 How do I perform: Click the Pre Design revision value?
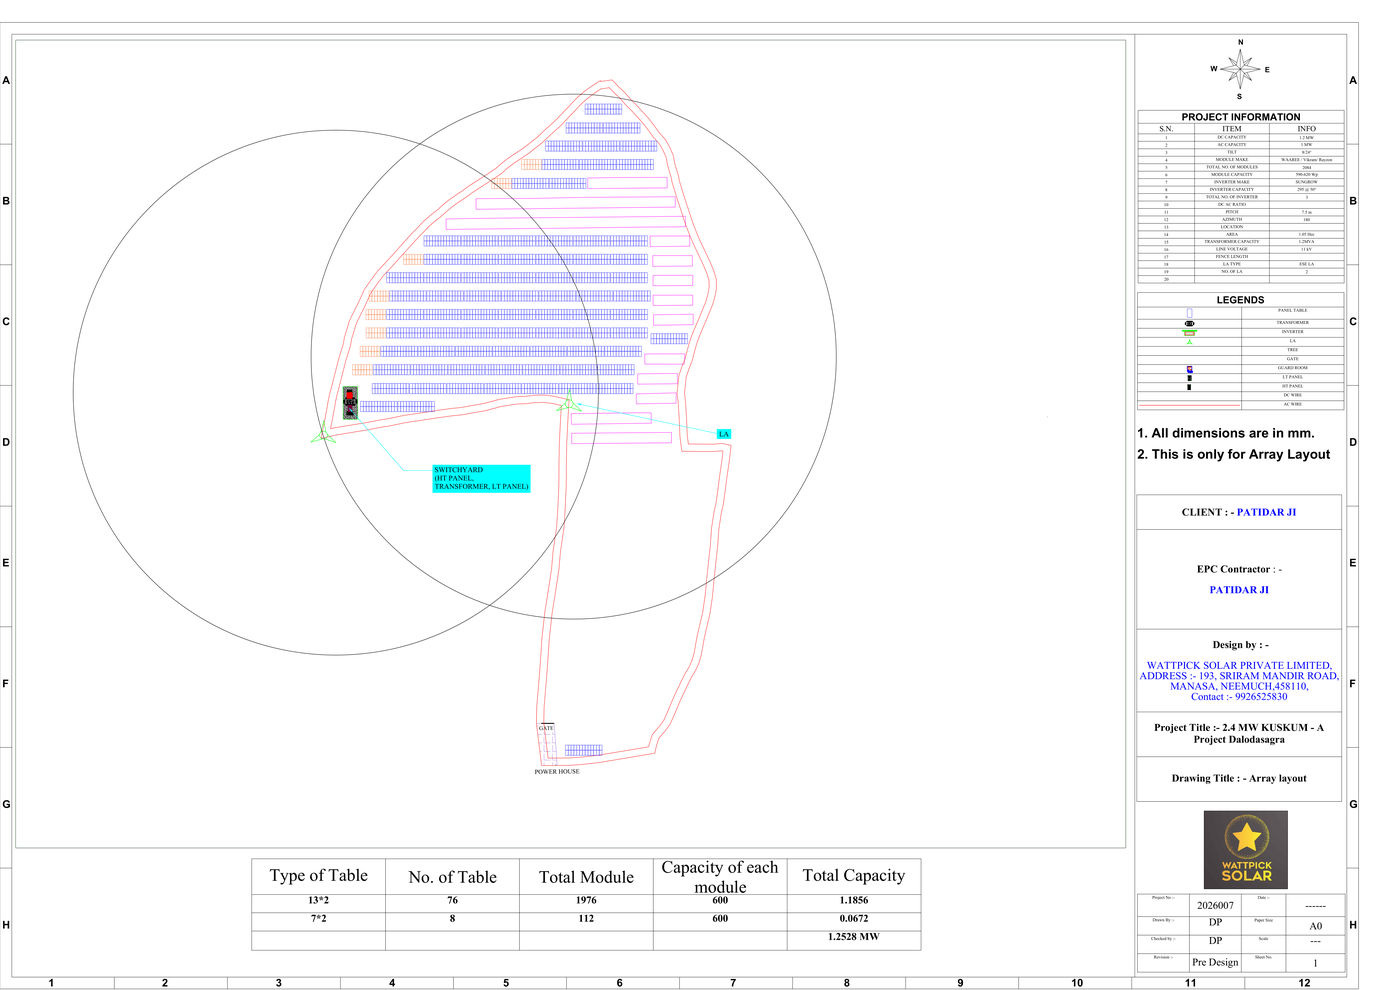click(x=1215, y=962)
